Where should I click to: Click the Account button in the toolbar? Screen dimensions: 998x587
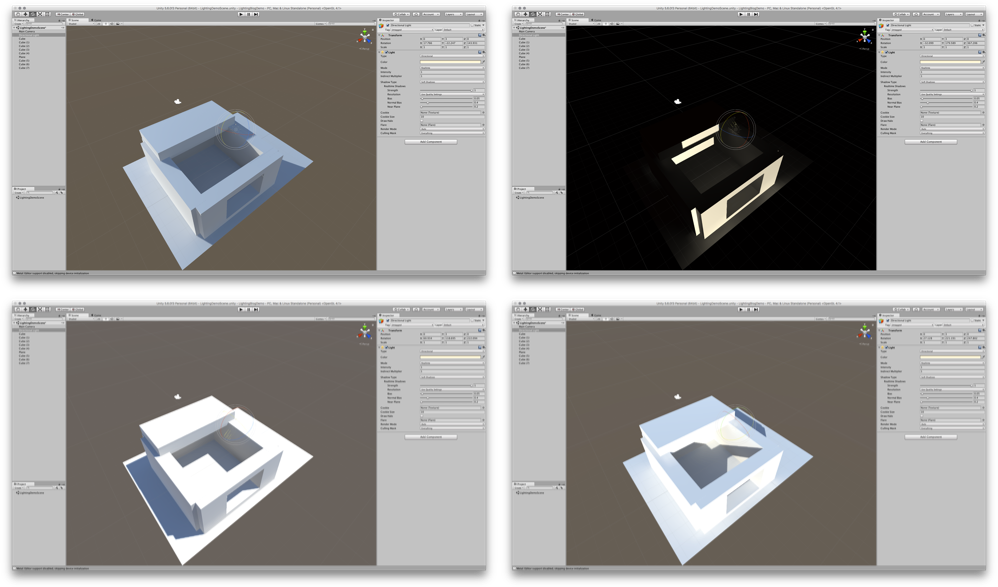pyautogui.click(x=431, y=13)
